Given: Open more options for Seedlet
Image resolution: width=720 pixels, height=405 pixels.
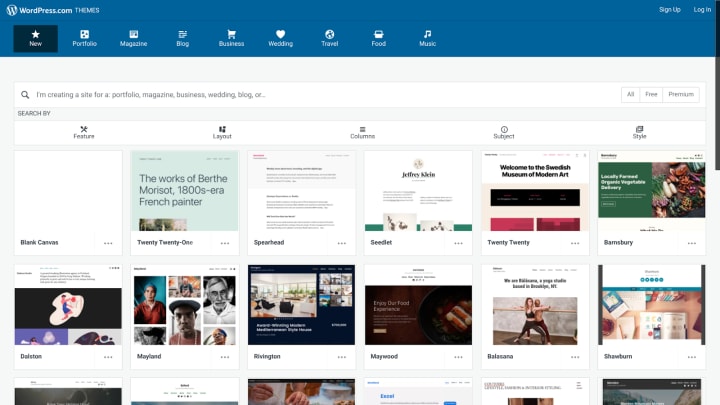Looking at the screenshot, I should [458, 243].
